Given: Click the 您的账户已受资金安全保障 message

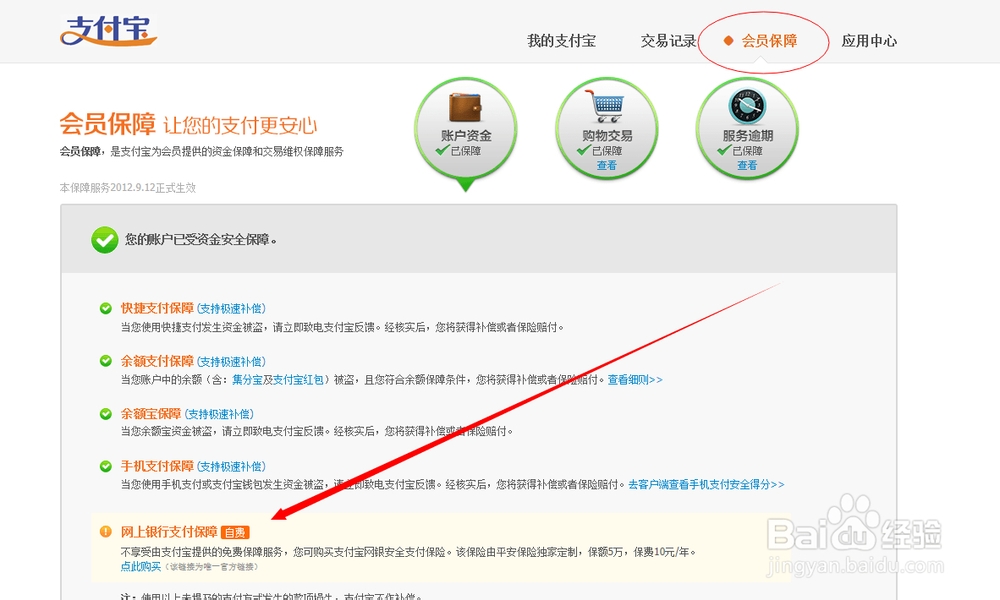Looking at the screenshot, I should pyautogui.click(x=201, y=240).
